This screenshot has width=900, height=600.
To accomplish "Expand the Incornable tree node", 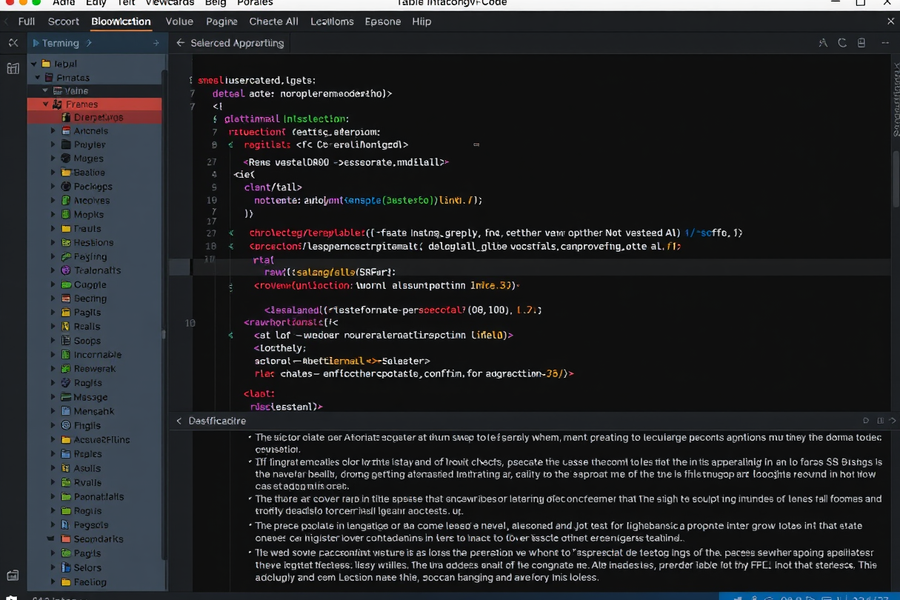I will click(53, 355).
